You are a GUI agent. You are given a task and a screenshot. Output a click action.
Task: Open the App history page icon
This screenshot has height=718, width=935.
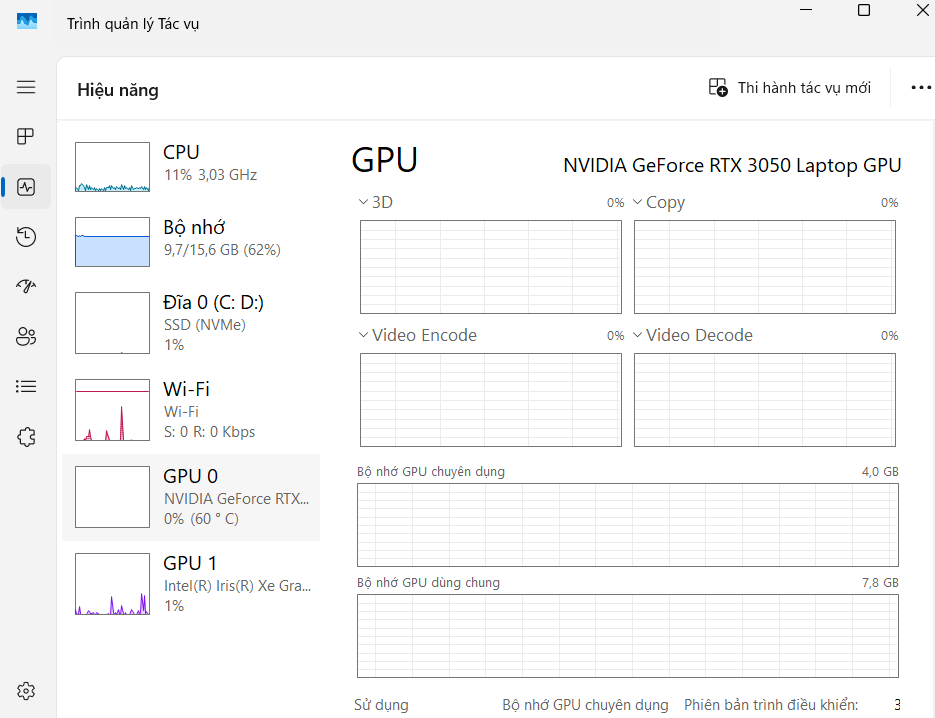point(26,237)
